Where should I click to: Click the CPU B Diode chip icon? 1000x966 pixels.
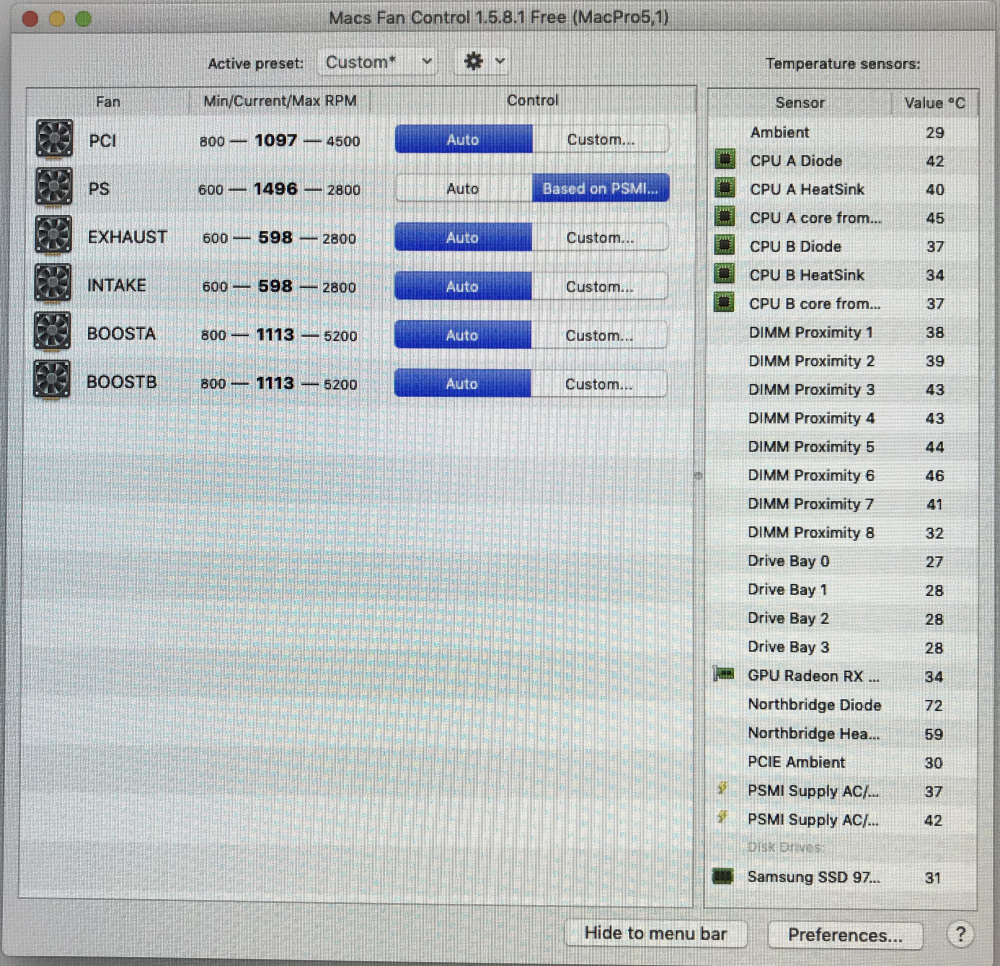tap(724, 245)
